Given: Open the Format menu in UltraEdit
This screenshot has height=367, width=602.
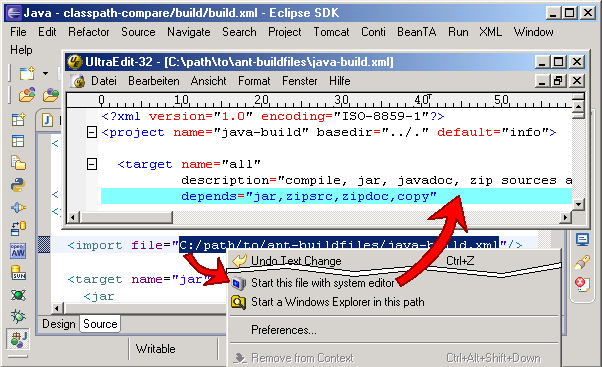Looking at the screenshot, I should tap(254, 81).
